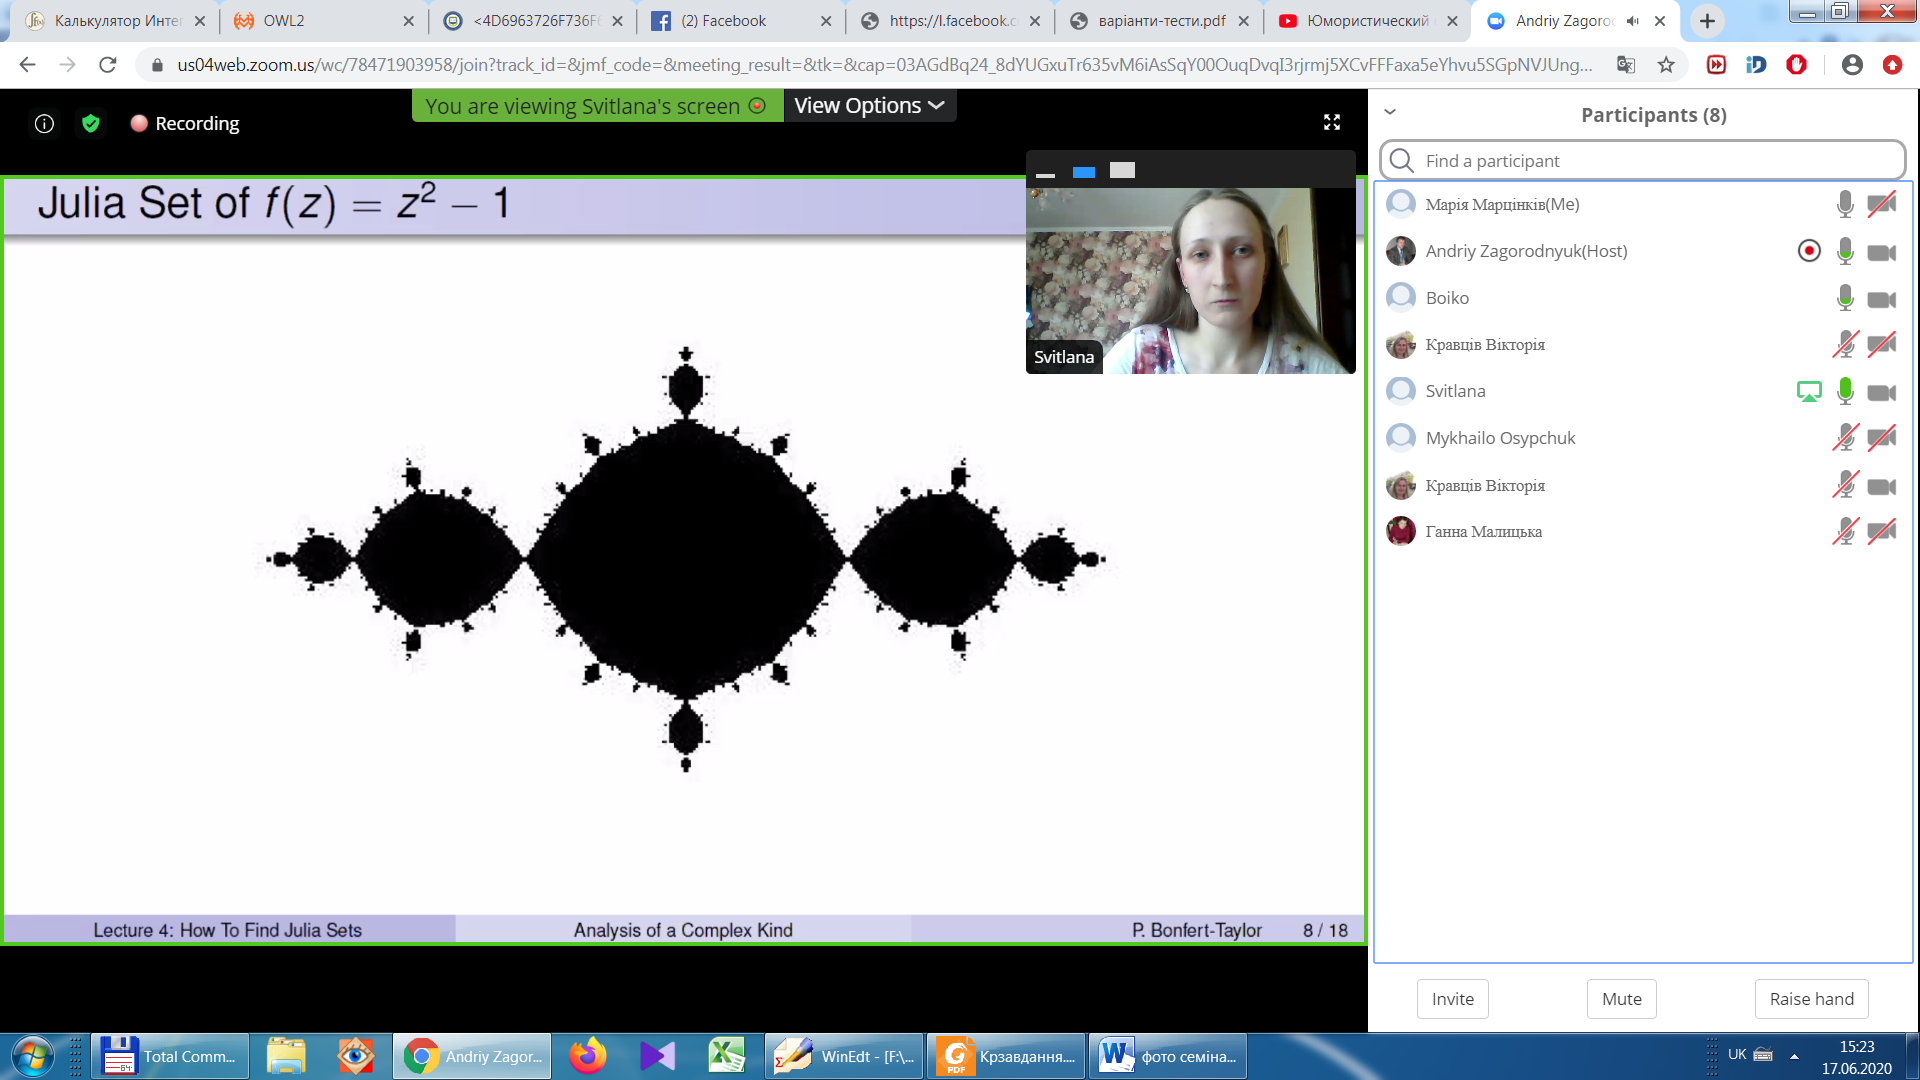The width and height of the screenshot is (1920, 1080).
Task: Switch to the варіанти-тести.pdf tab
Action: 1160,21
